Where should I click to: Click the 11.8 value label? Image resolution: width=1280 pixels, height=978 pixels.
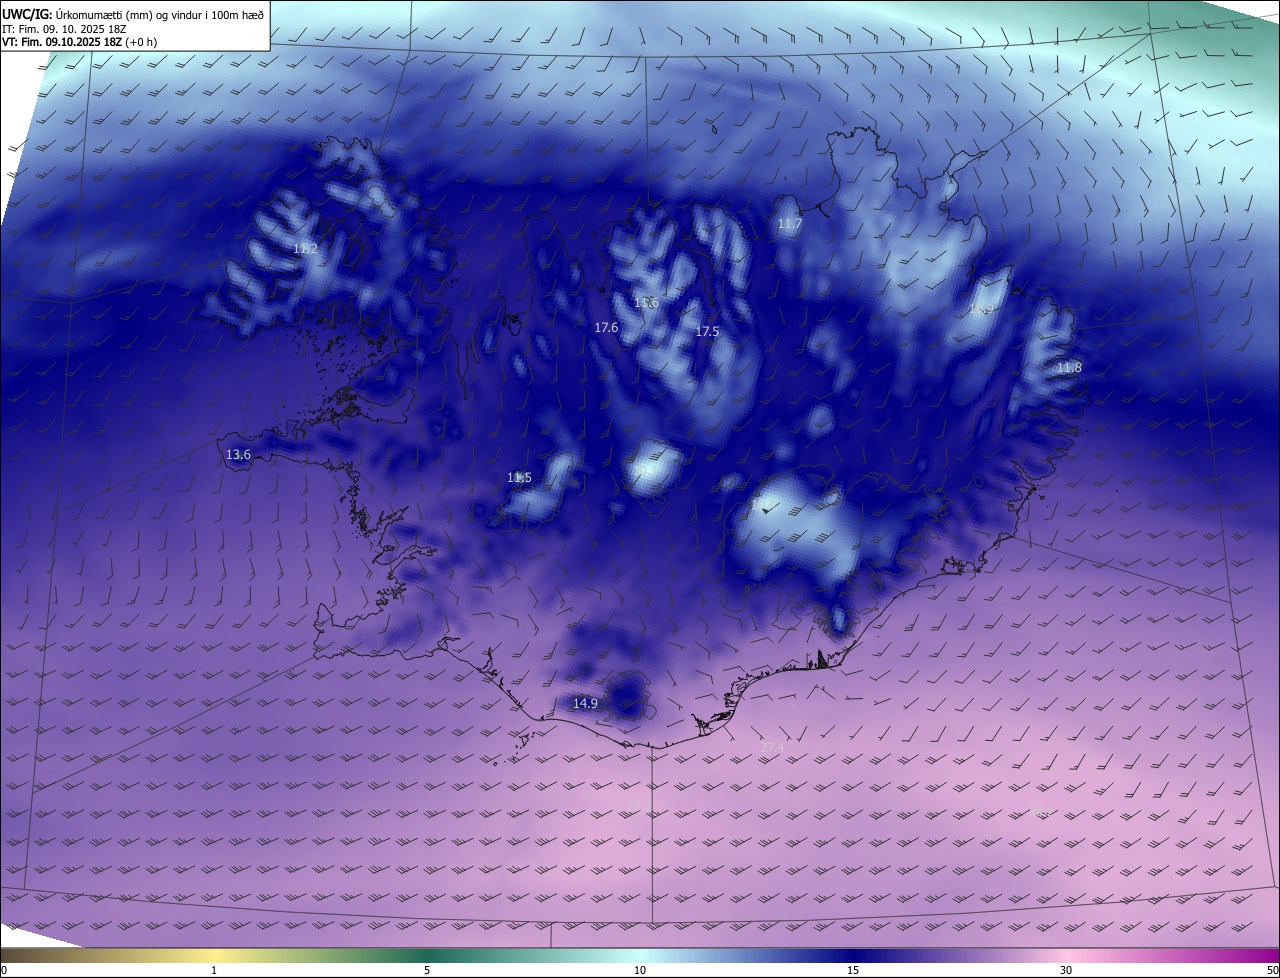tap(1069, 368)
